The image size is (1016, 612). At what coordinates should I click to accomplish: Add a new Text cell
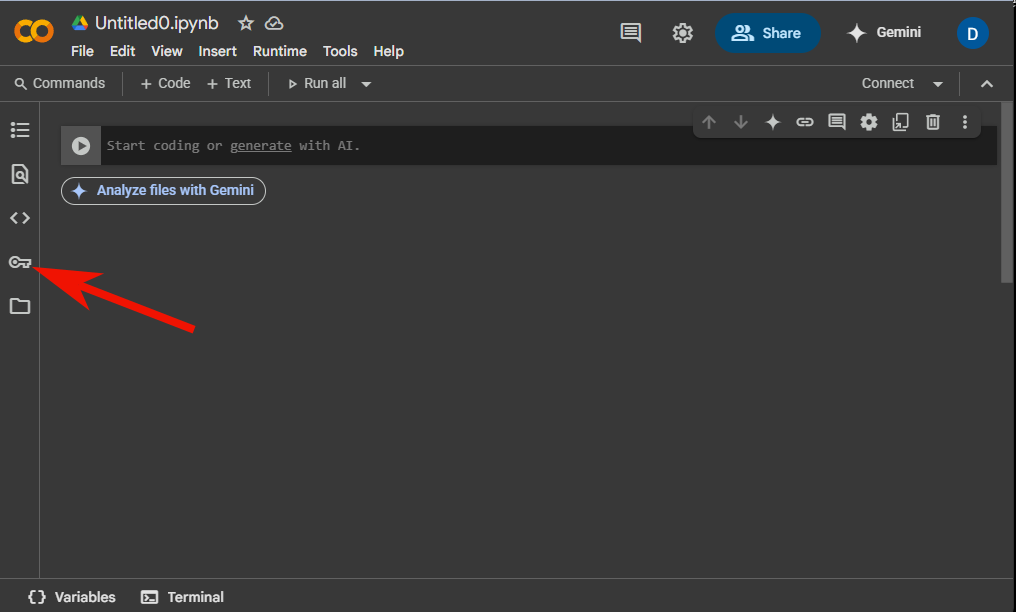(x=229, y=84)
